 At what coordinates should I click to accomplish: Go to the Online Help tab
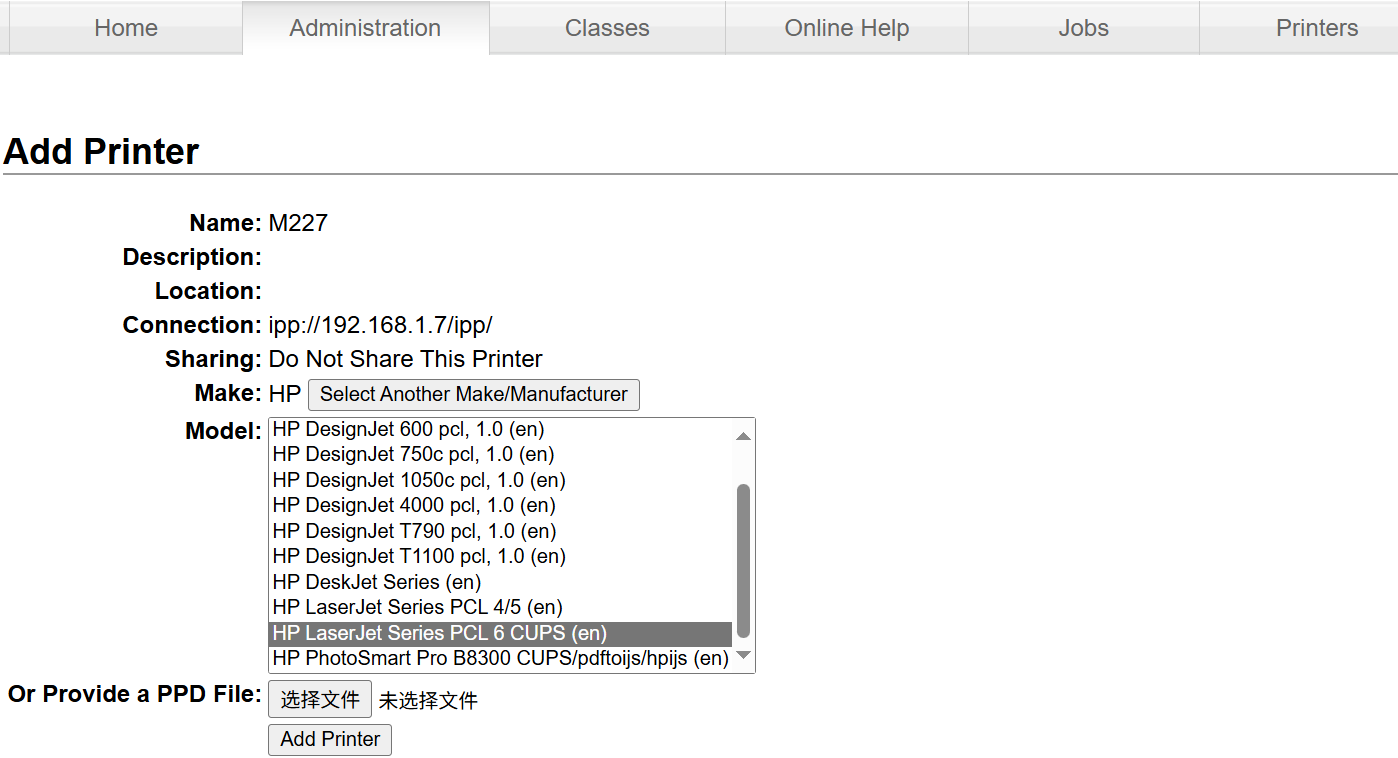(847, 28)
